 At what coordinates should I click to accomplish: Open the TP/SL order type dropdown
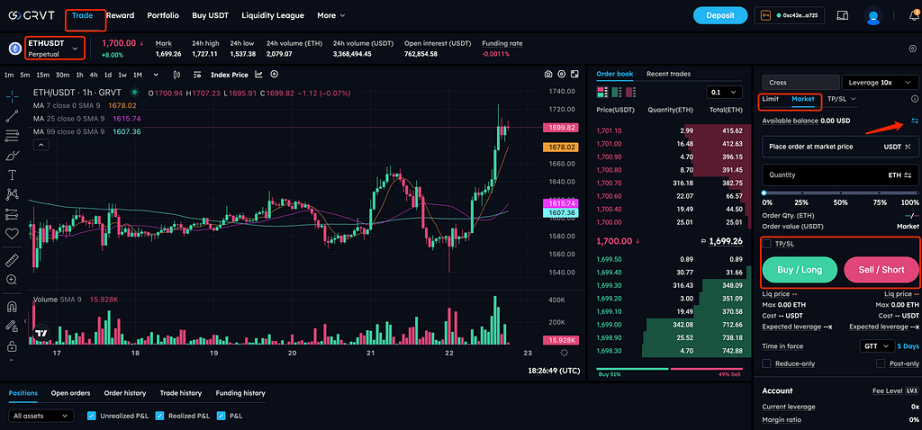841,99
